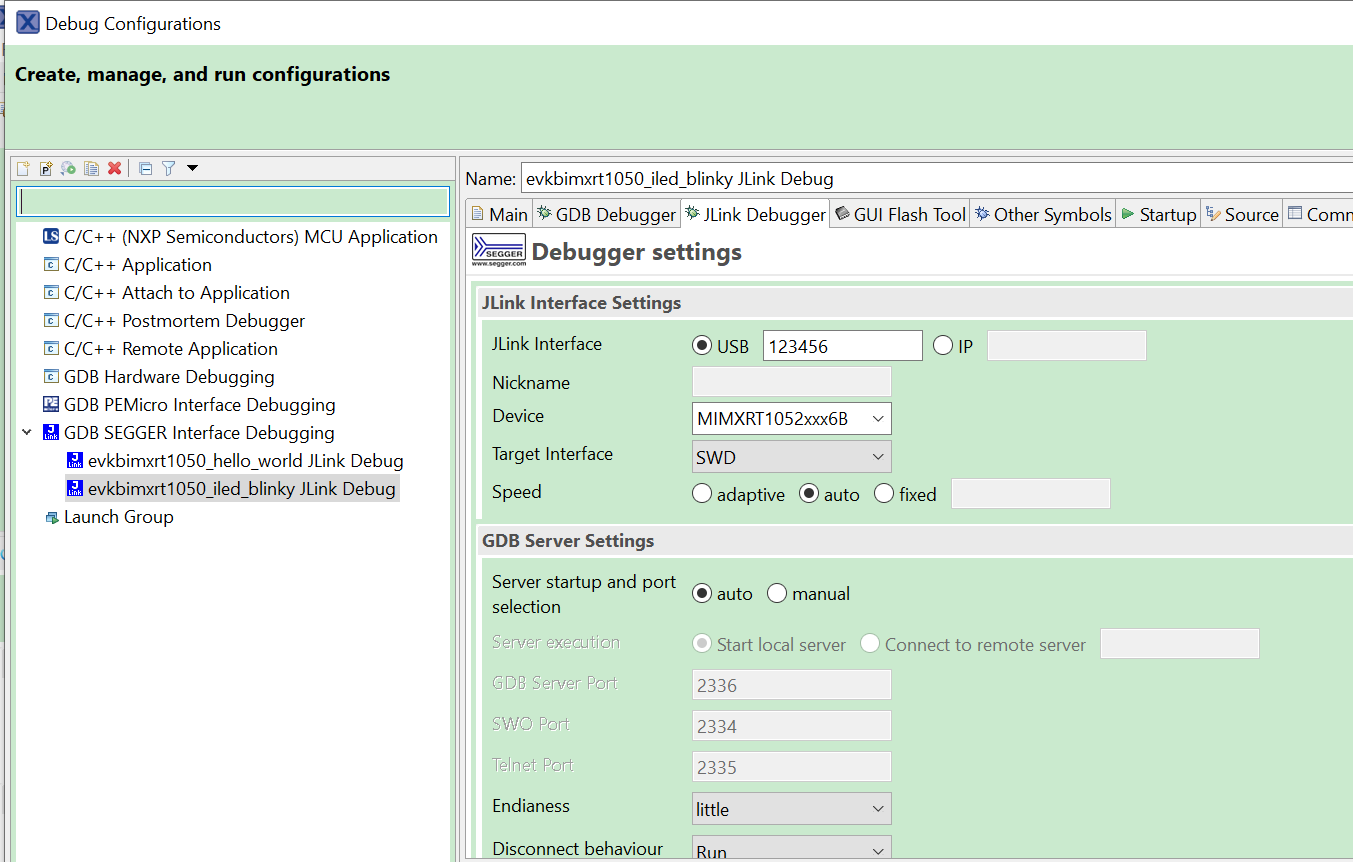Click the green play icon on Startup tab

coord(1127,214)
